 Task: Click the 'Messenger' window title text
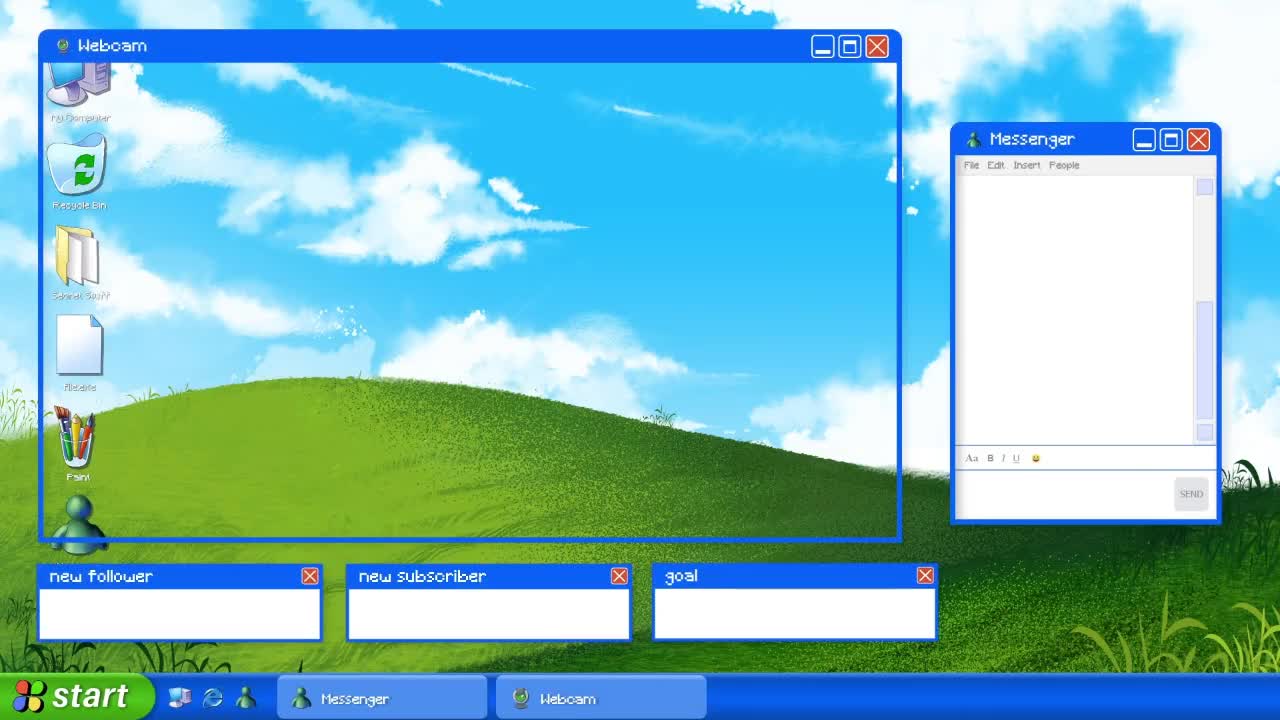(x=1032, y=140)
